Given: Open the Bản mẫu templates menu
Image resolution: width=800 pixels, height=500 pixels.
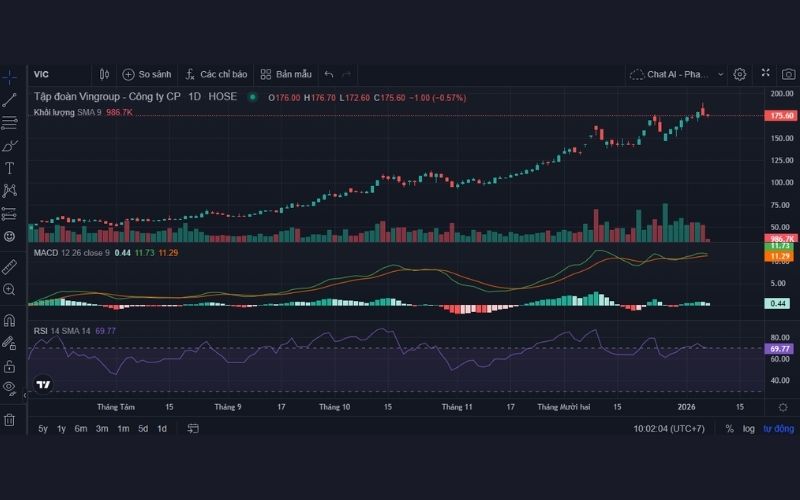Looking at the screenshot, I should pyautogui.click(x=286, y=74).
